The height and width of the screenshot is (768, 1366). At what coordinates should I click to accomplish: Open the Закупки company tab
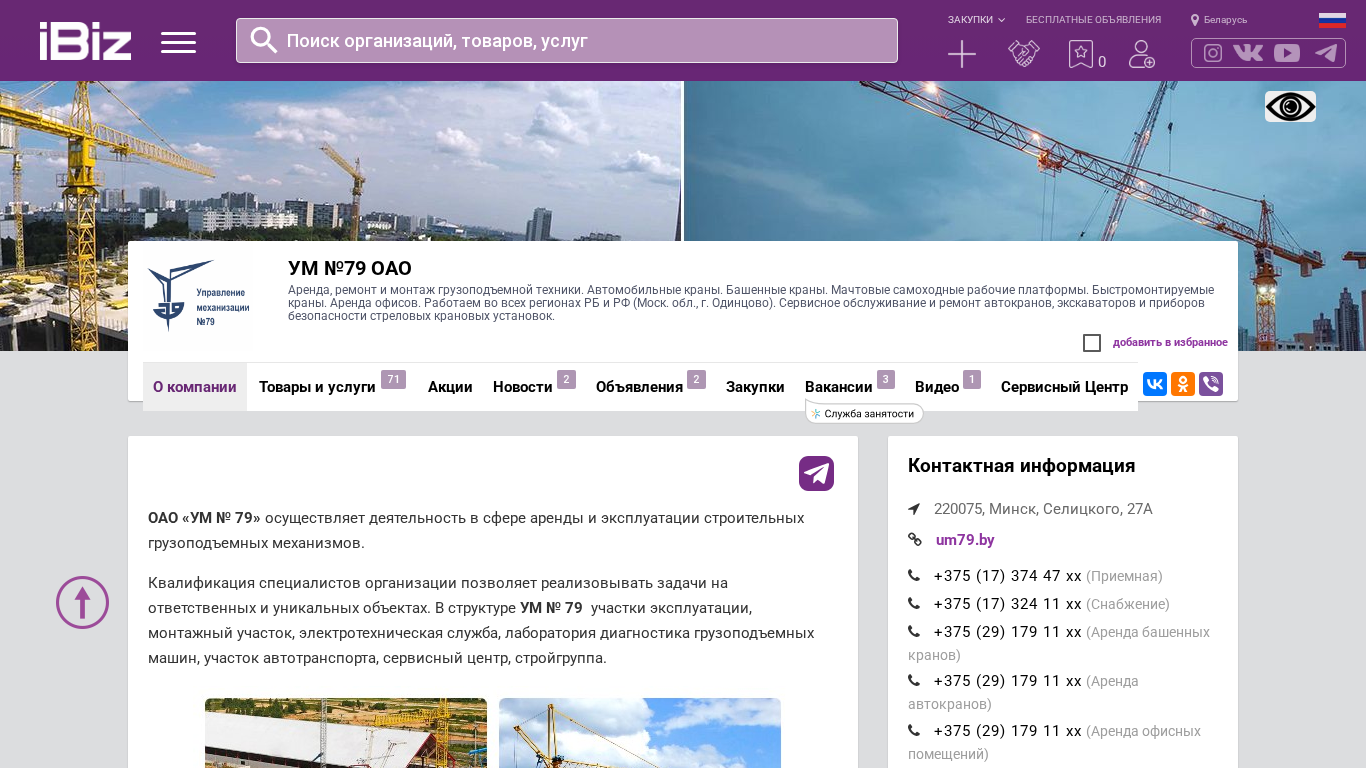(755, 387)
